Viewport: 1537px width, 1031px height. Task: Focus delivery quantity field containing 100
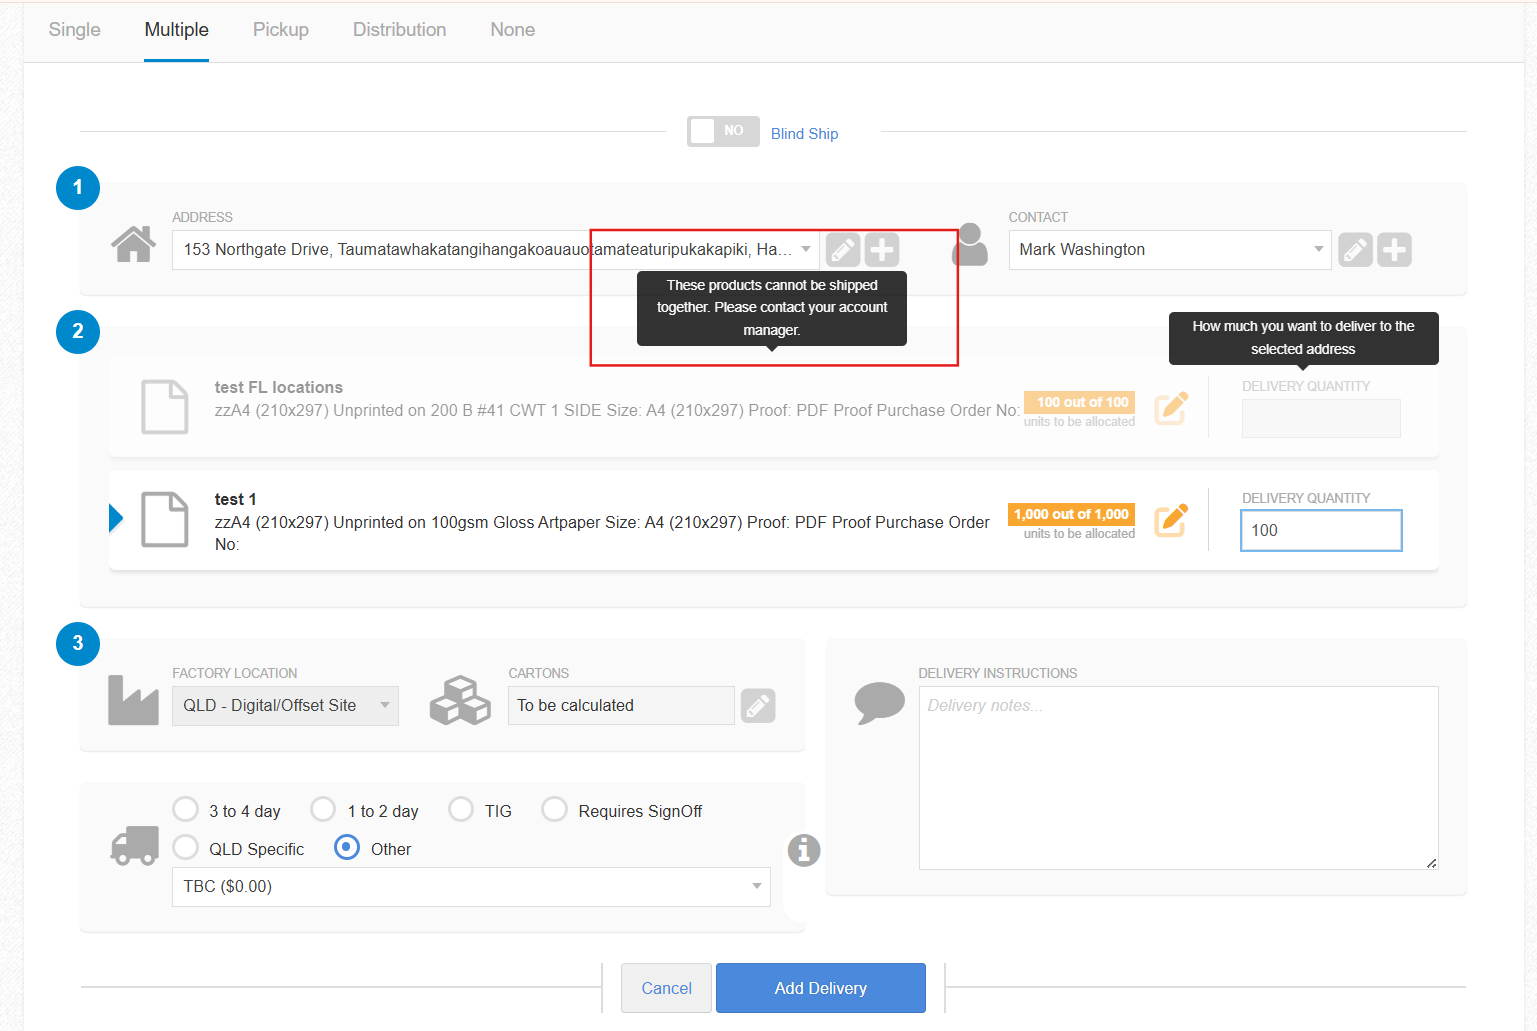click(1321, 531)
